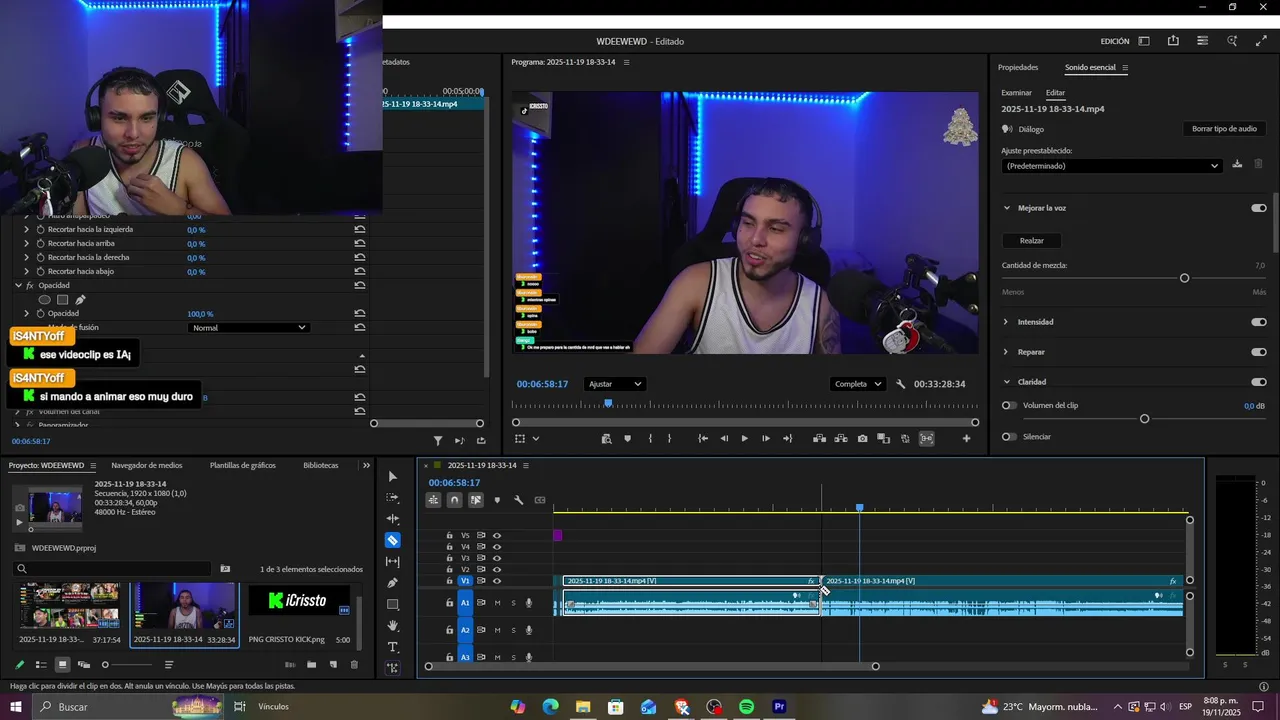Image resolution: width=1280 pixels, height=720 pixels.
Task: Create ellipse mask under Opacidad
Action: click(x=44, y=299)
